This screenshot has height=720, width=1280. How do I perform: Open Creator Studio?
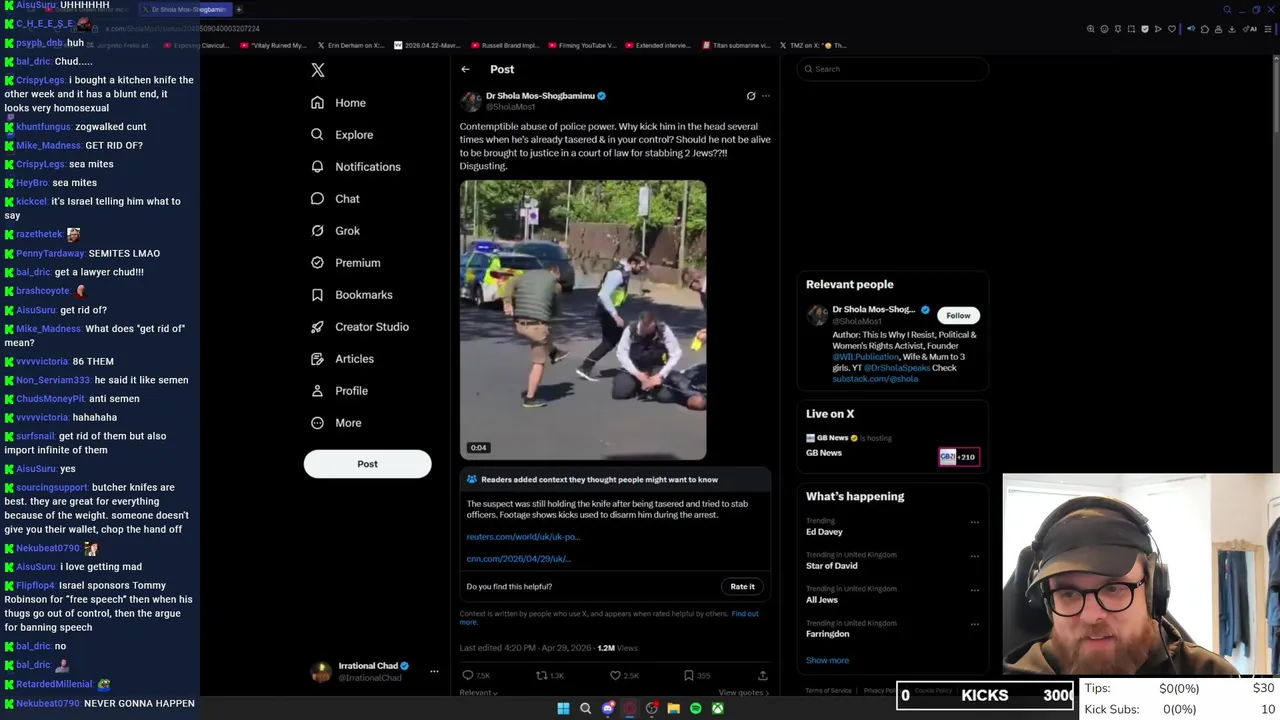click(x=359, y=327)
